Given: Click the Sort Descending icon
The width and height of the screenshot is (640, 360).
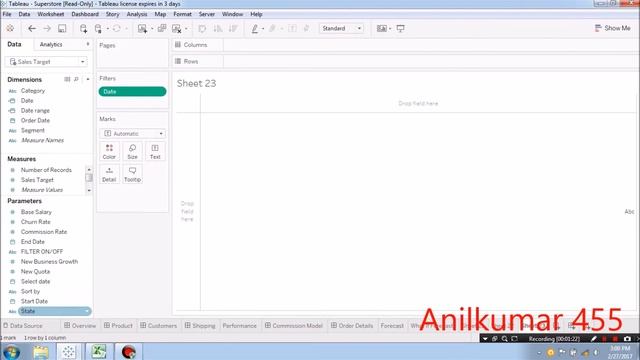Looking at the screenshot, I should point(233,28).
